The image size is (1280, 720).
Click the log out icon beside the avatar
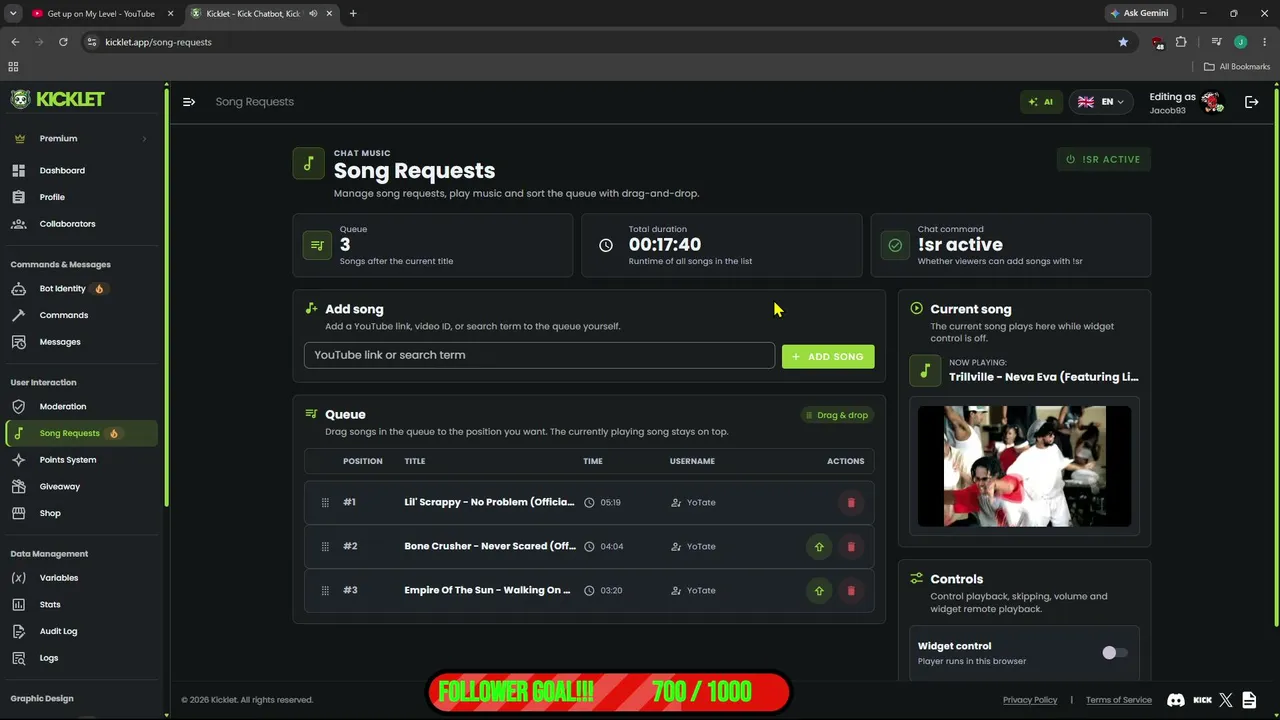pos(1251,102)
